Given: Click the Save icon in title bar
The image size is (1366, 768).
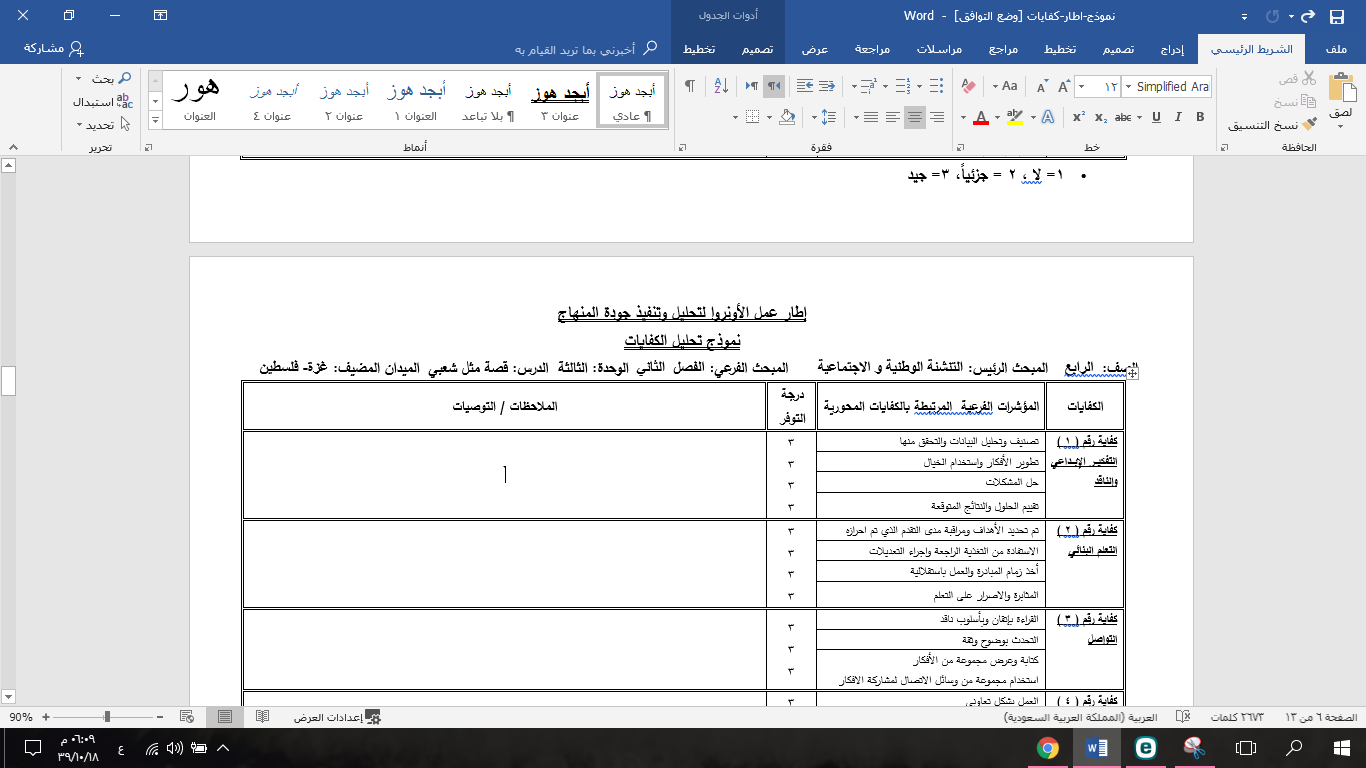Looking at the screenshot, I should (x=1336, y=16).
